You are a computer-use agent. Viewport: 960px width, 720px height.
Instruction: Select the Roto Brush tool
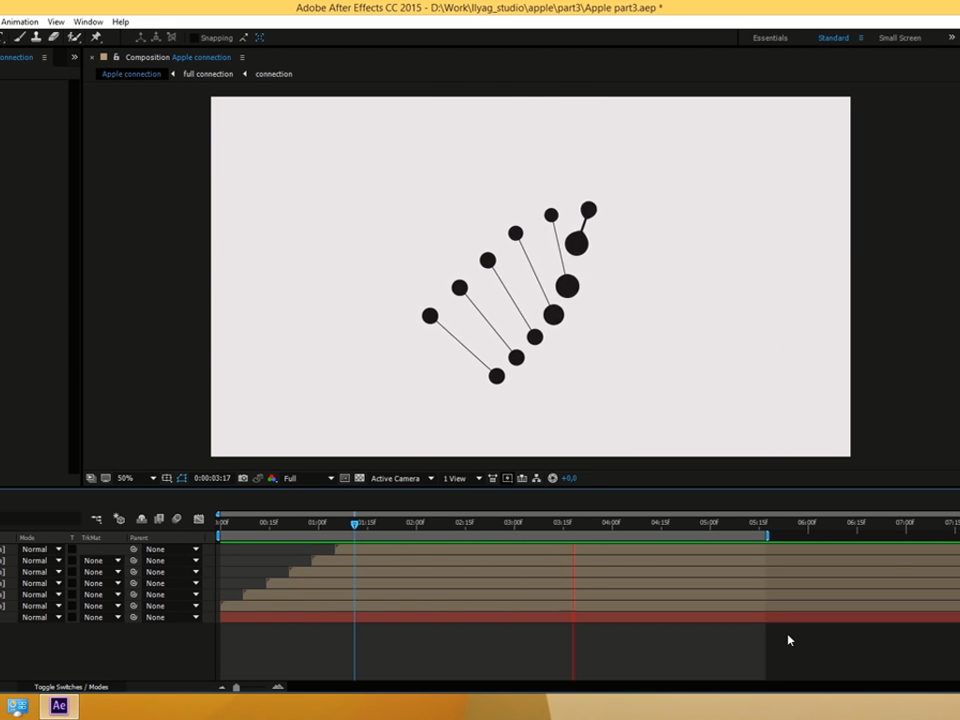pyautogui.click(x=74, y=37)
